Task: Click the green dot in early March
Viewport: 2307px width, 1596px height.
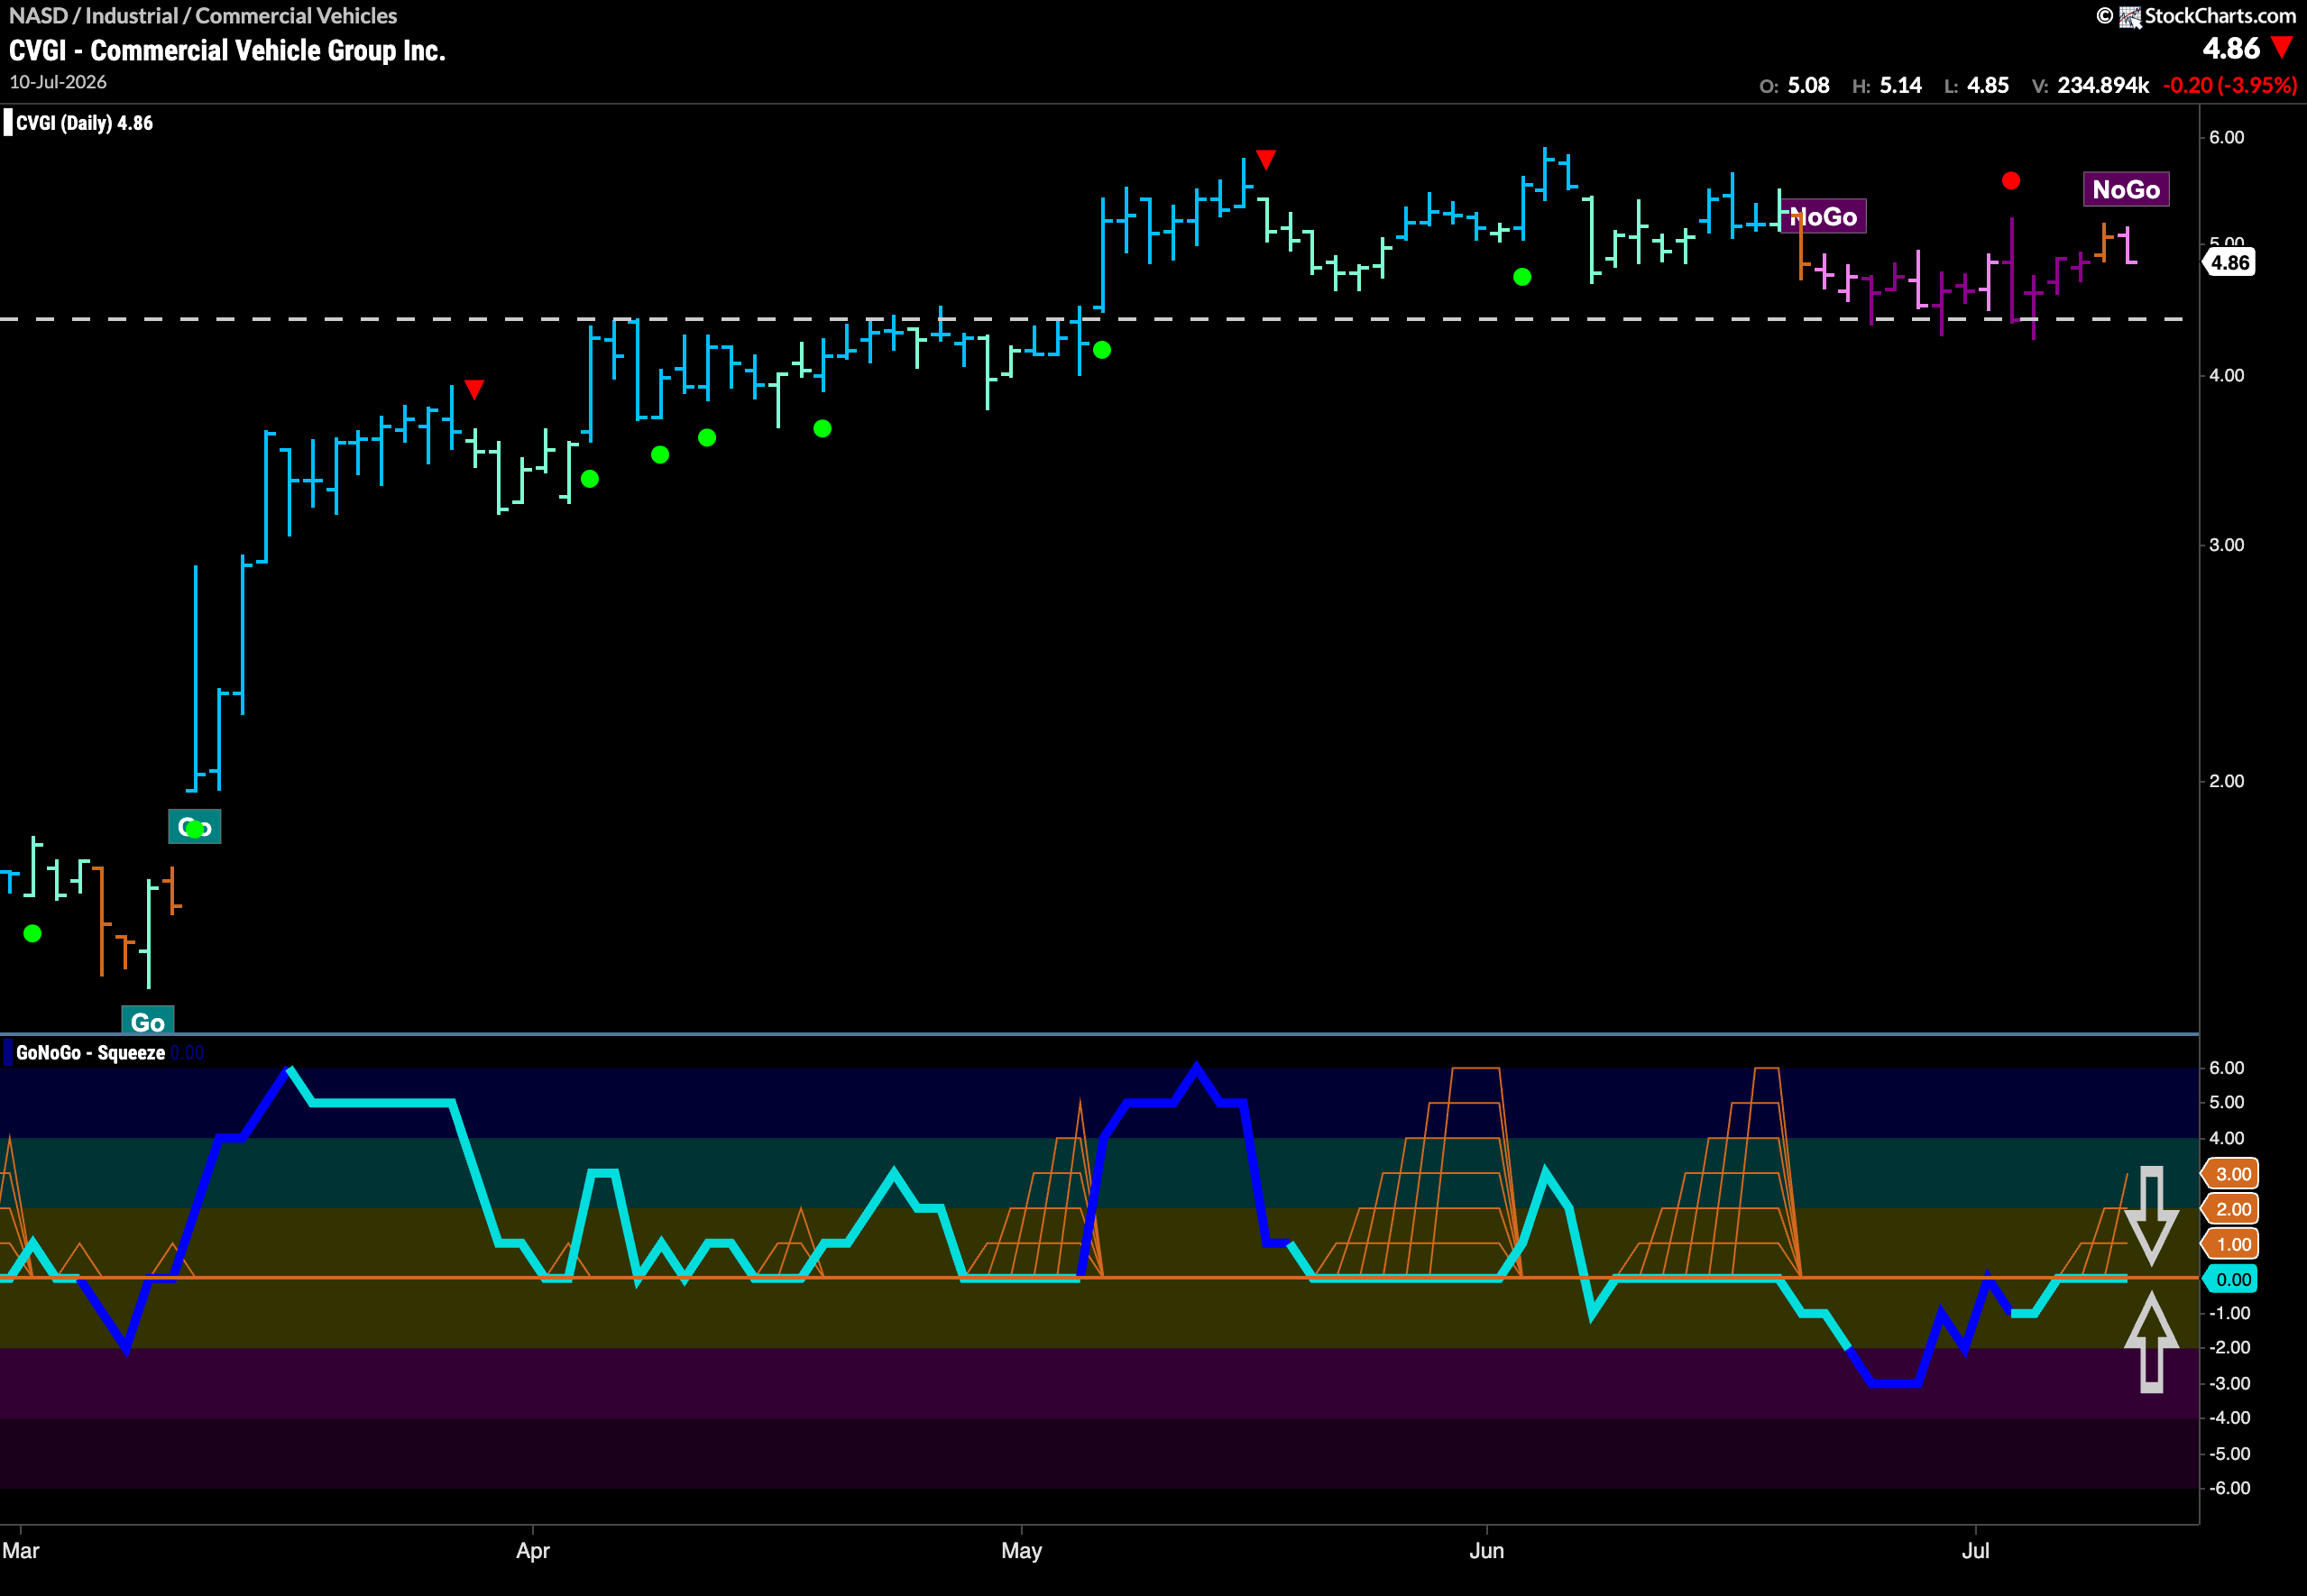Action: tap(32, 933)
